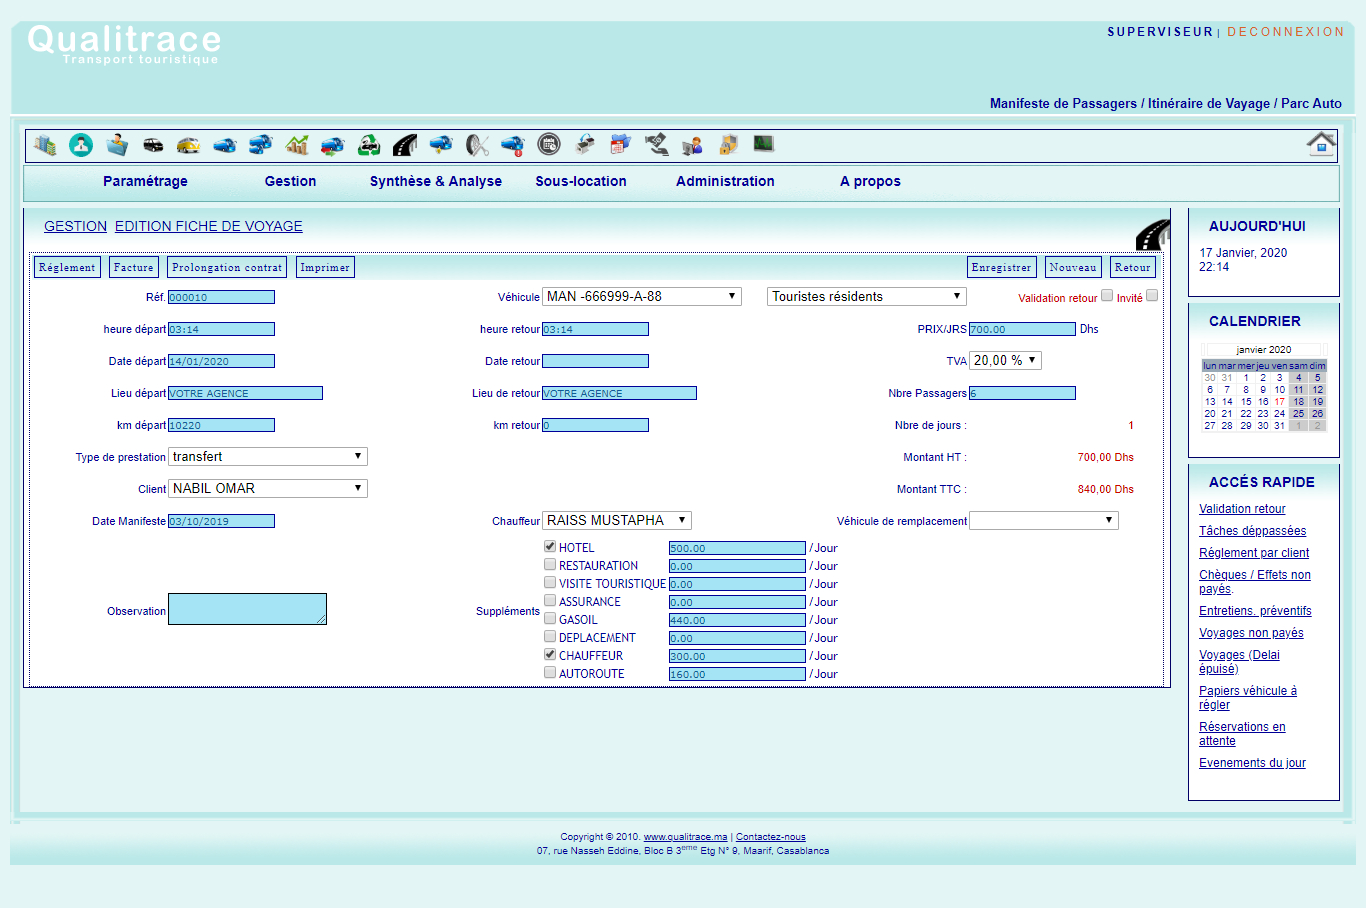Open the green recycle car icon
1366x908 pixels.
point(369,145)
